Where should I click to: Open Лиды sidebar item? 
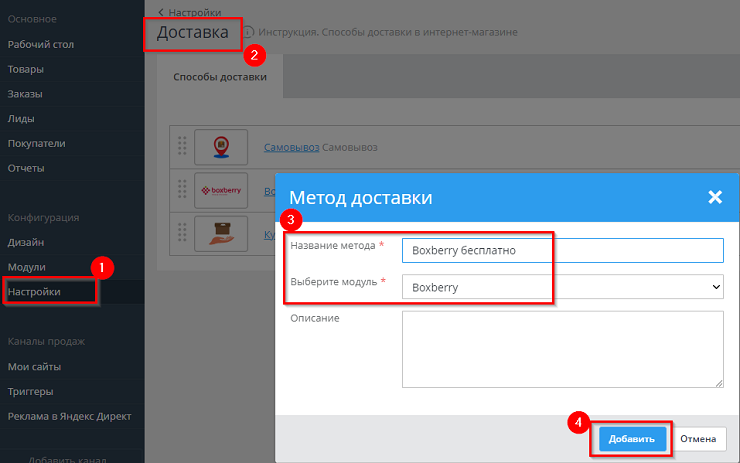(x=21, y=118)
